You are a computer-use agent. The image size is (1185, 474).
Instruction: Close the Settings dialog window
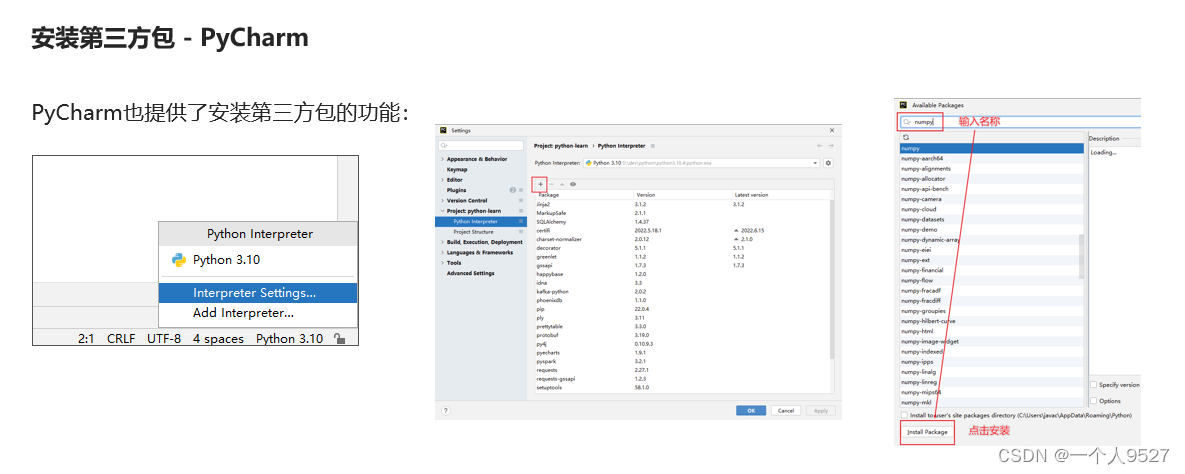pos(832,130)
